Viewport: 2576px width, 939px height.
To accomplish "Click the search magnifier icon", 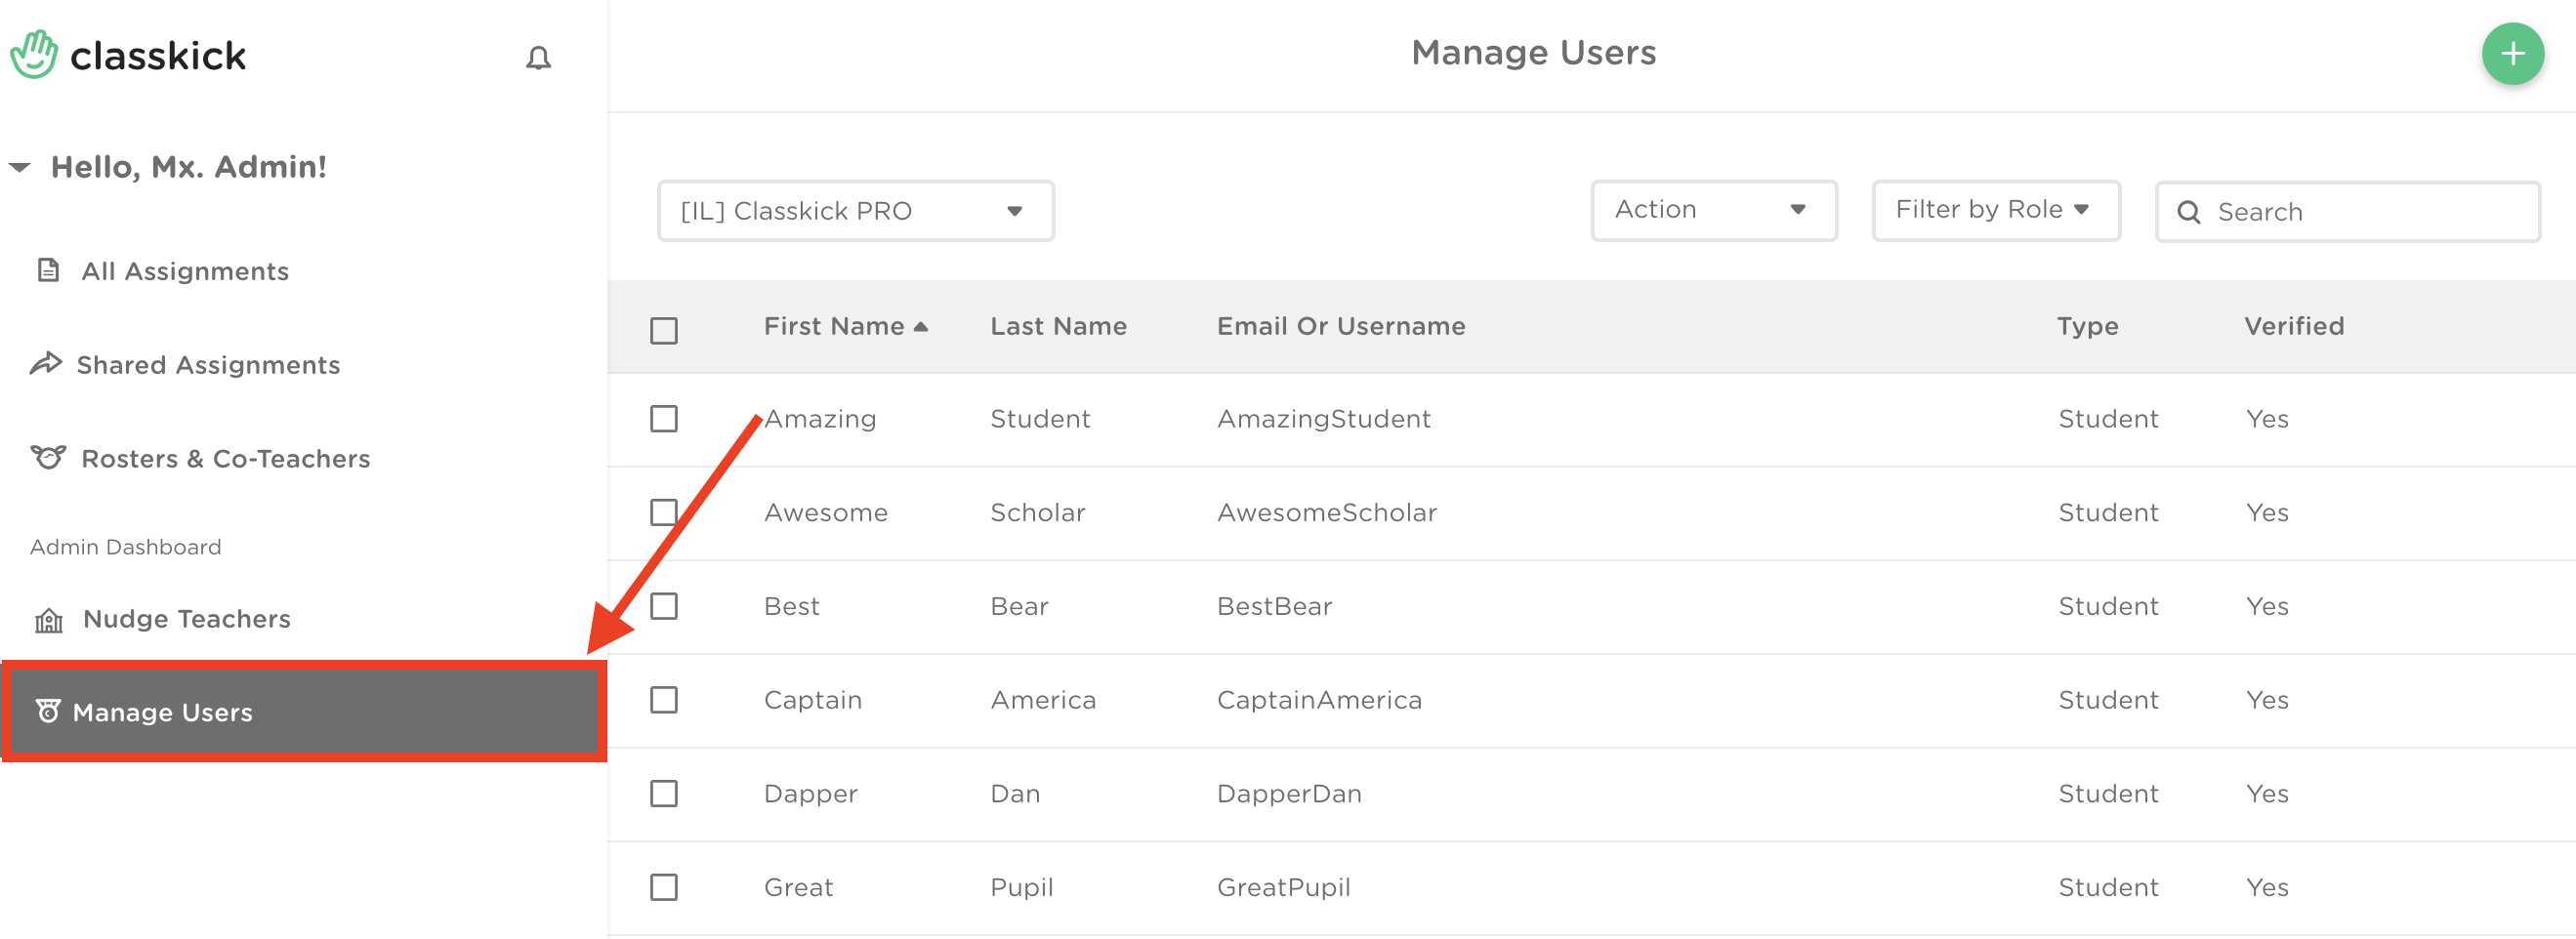I will [2188, 212].
